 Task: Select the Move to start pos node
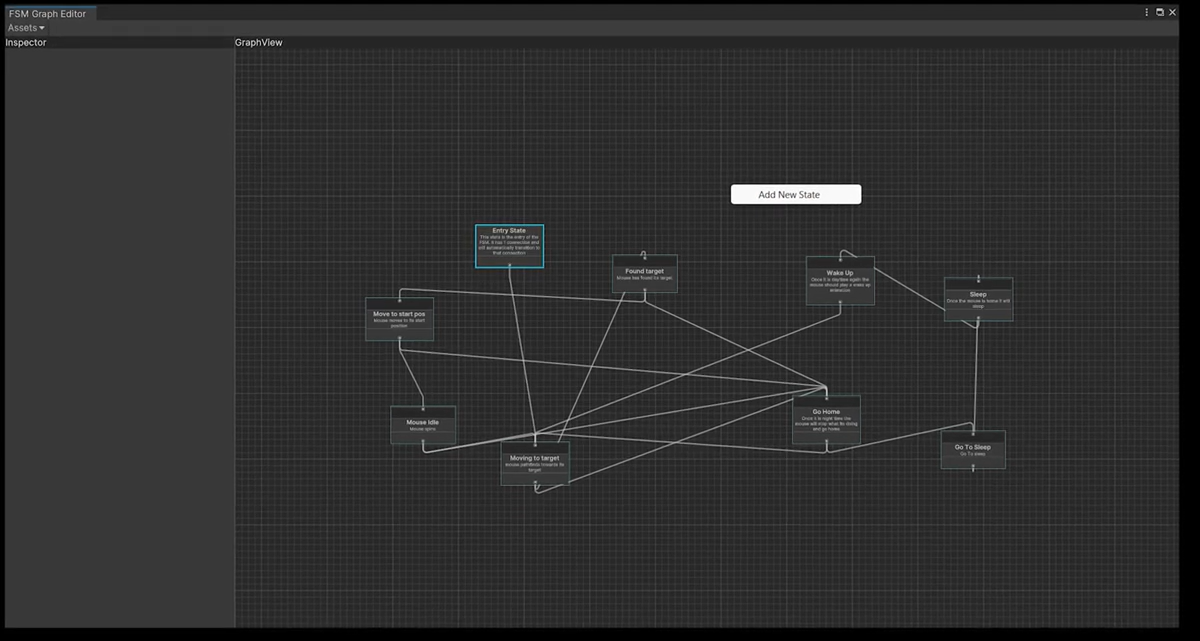399,319
